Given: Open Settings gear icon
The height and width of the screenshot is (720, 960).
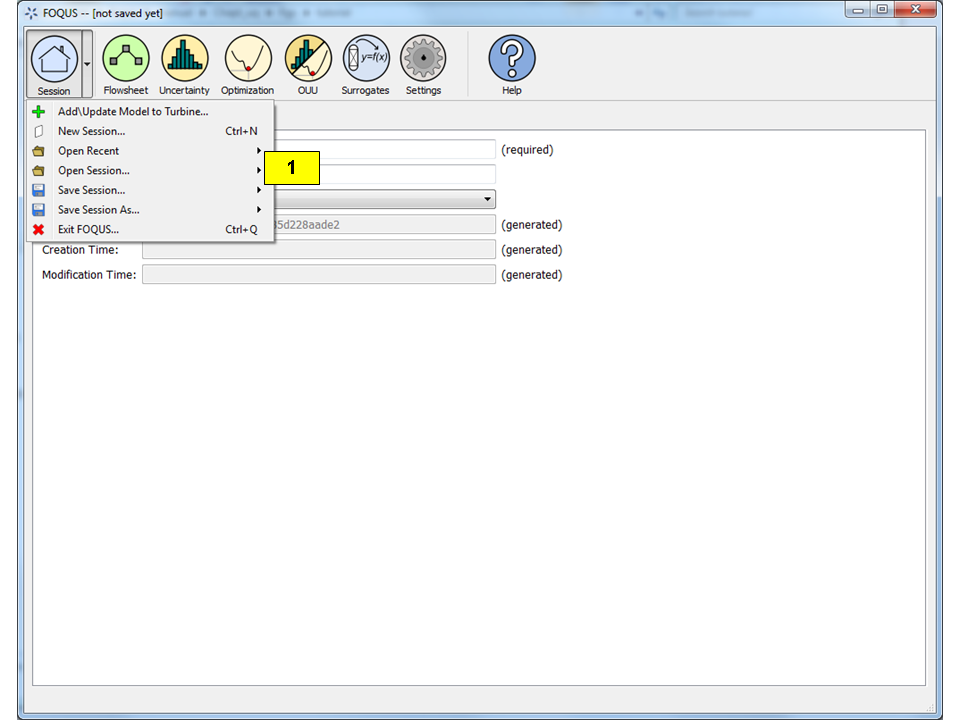Looking at the screenshot, I should pos(423,59).
